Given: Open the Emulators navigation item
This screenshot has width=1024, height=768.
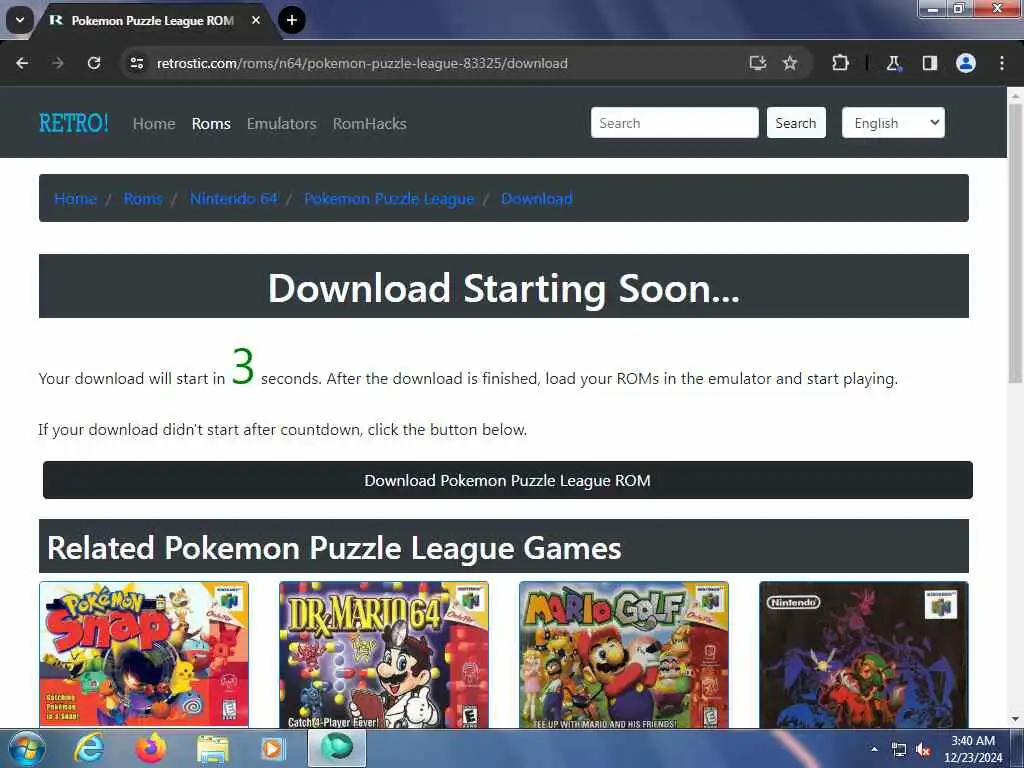Looking at the screenshot, I should [281, 123].
